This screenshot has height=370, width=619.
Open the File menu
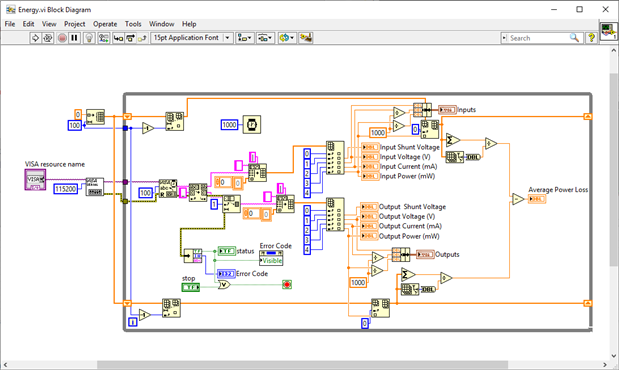pos(10,24)
